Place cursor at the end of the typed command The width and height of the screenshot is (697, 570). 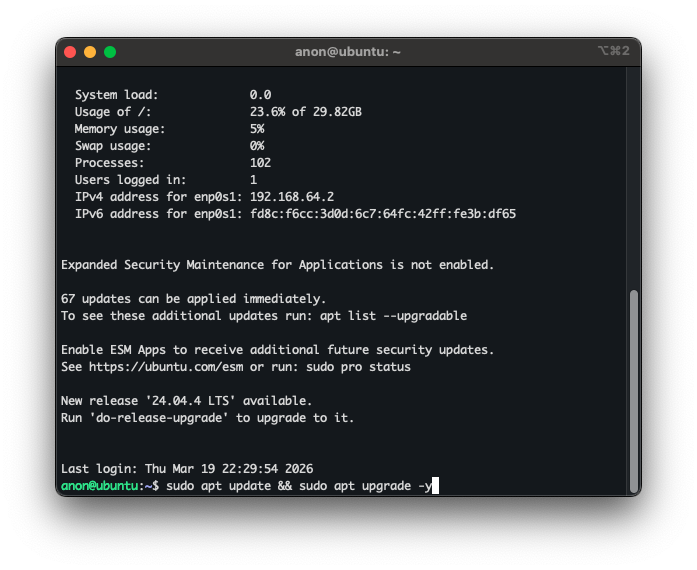pos(436,486)
